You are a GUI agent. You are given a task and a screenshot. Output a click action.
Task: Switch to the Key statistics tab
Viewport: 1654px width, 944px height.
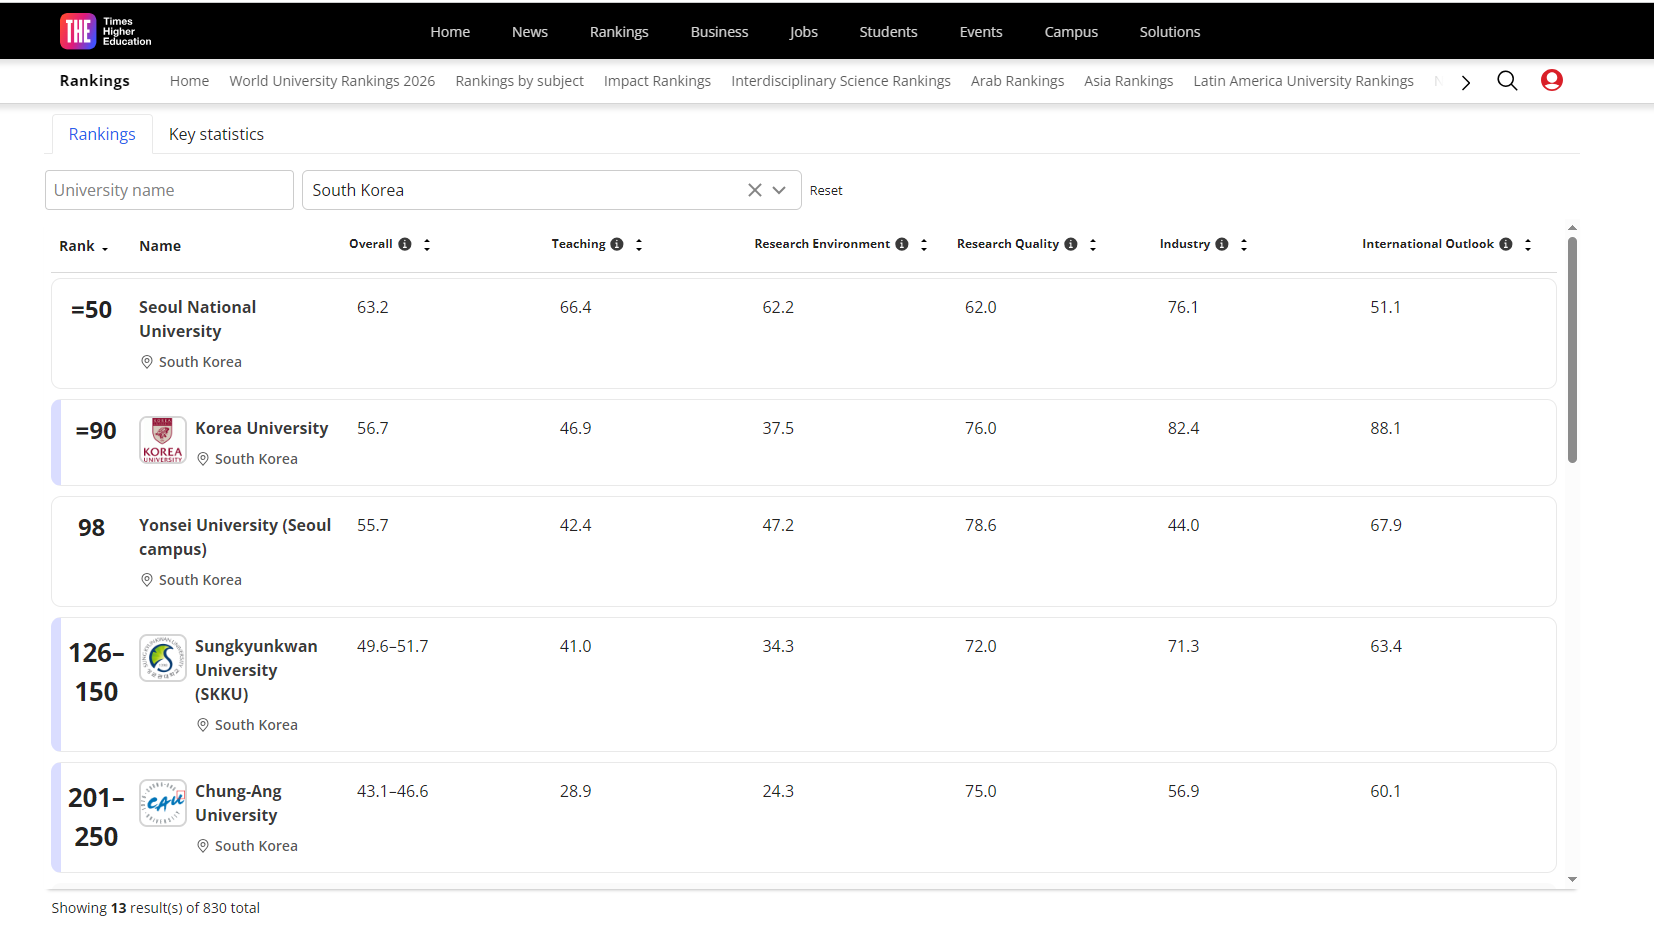(x=216, y=134)
